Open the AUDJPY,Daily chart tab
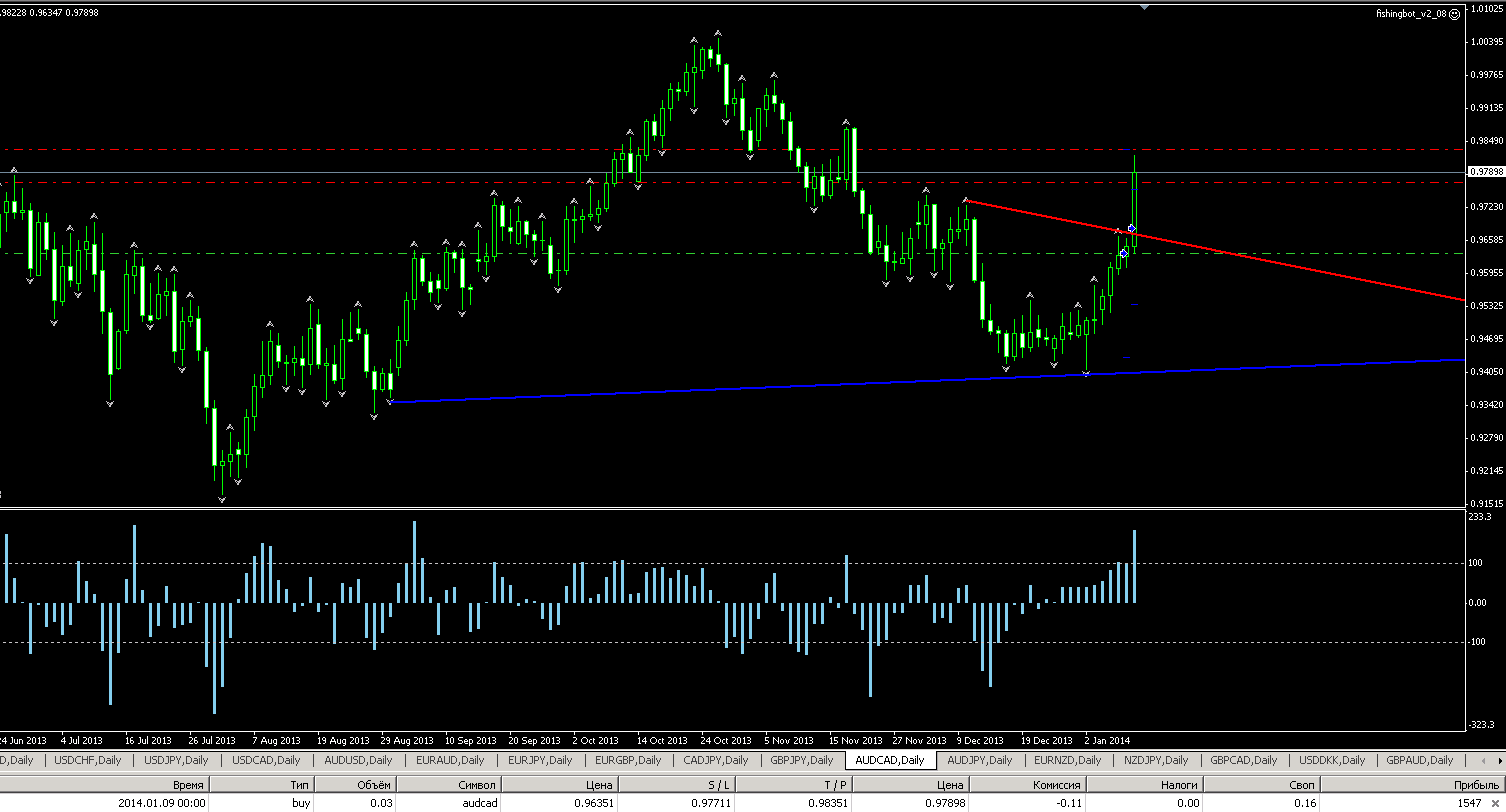The width and height of the screenshot is (1506, 812). 983,761
